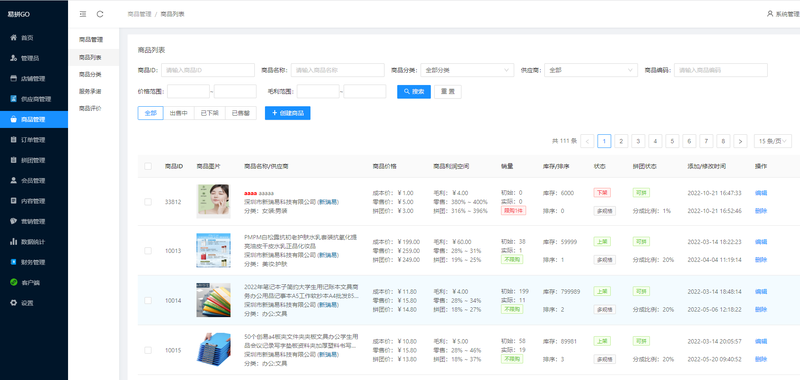
Task: Go to next page with right arrow
Action: click(x=741, y=141)
